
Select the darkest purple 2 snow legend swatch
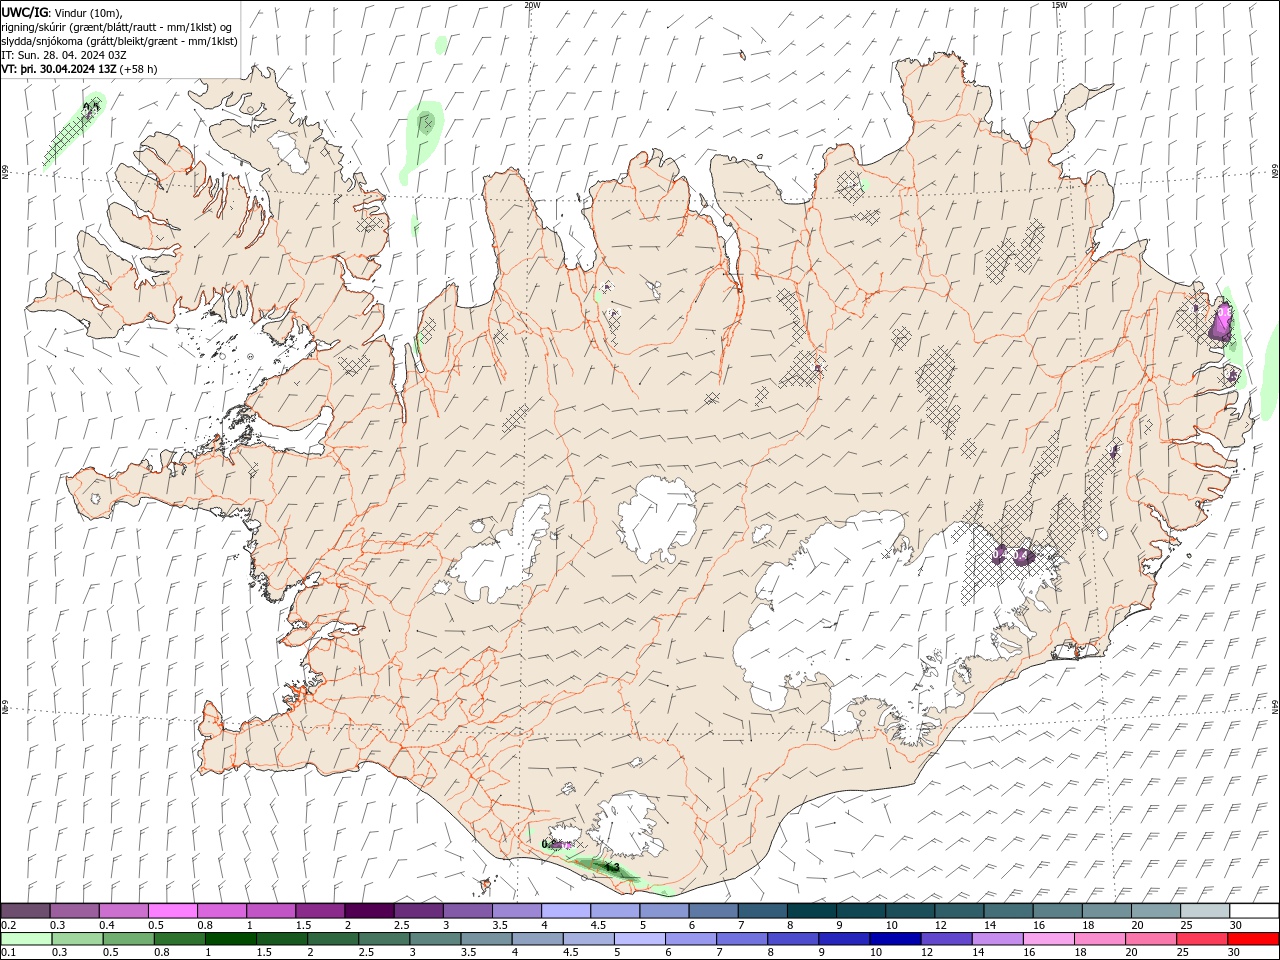(x=369, y=911)
